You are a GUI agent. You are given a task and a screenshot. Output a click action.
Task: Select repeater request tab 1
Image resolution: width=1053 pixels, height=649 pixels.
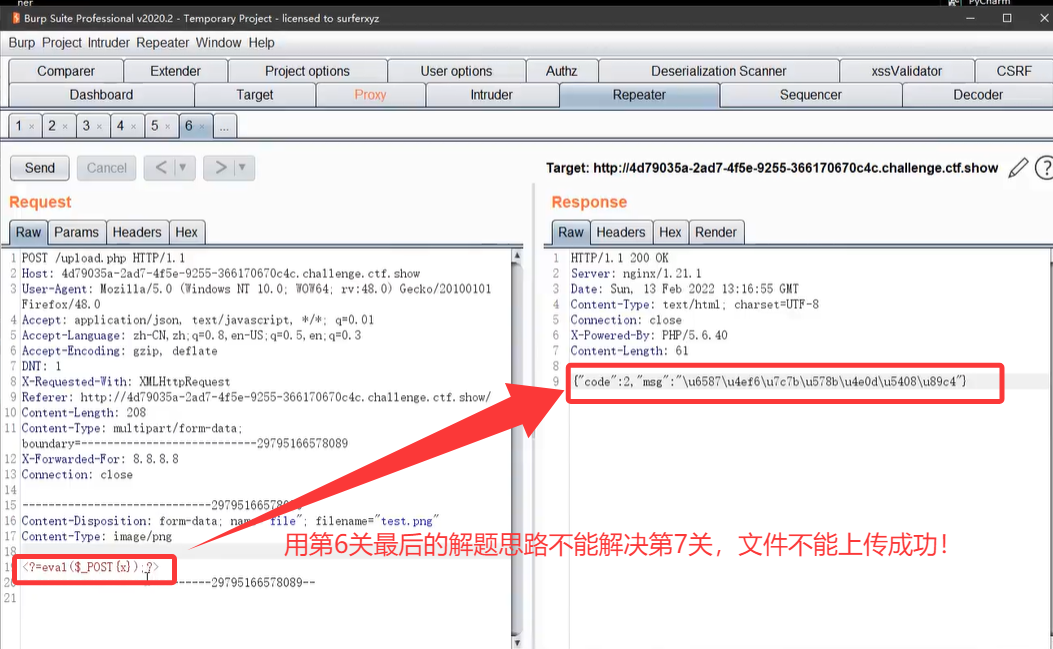(19, 126)
